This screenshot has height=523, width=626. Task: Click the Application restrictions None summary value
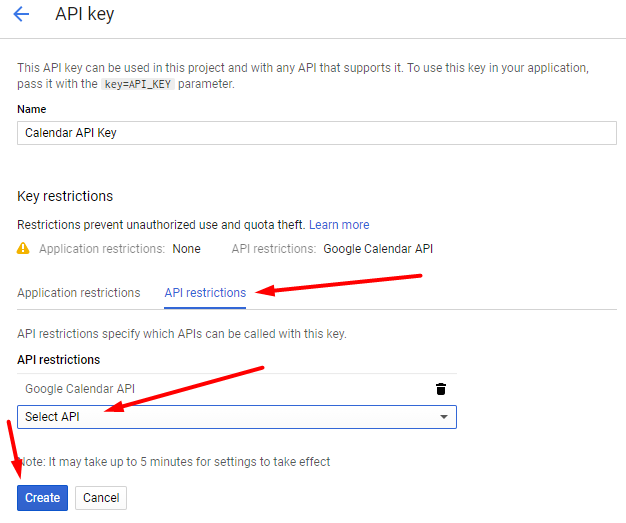(186, 249)
